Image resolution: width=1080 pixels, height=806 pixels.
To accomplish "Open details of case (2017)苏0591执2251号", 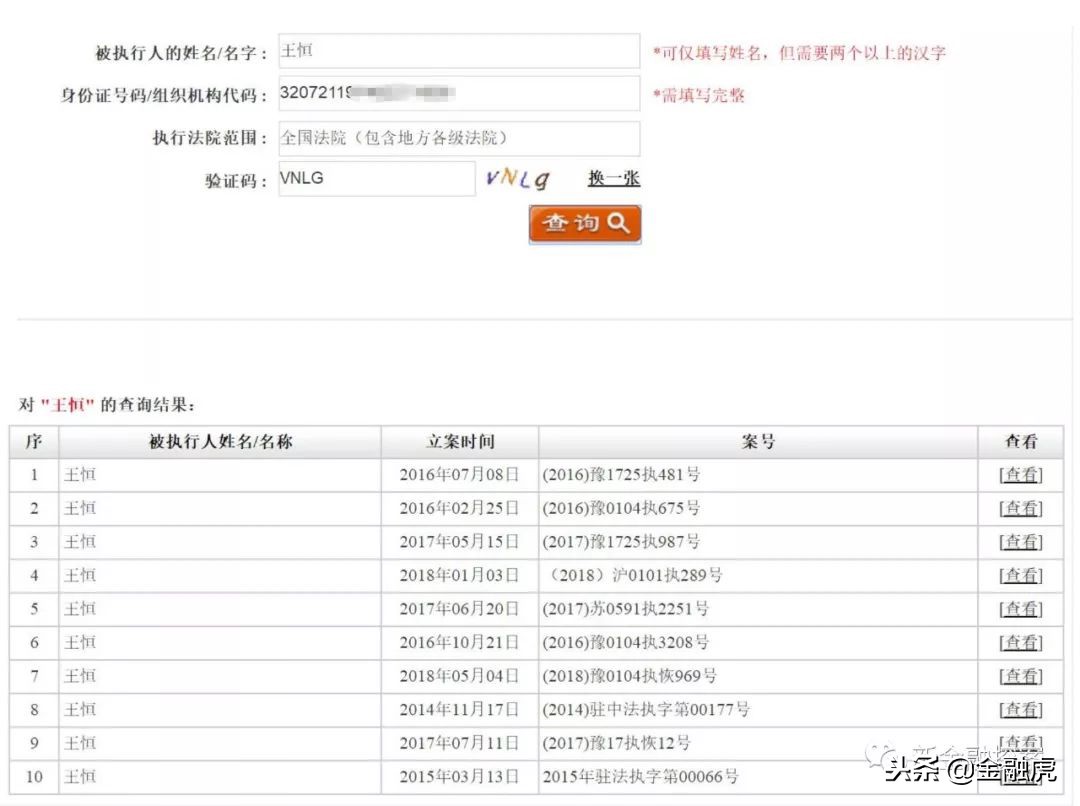I will (1021, 609).
